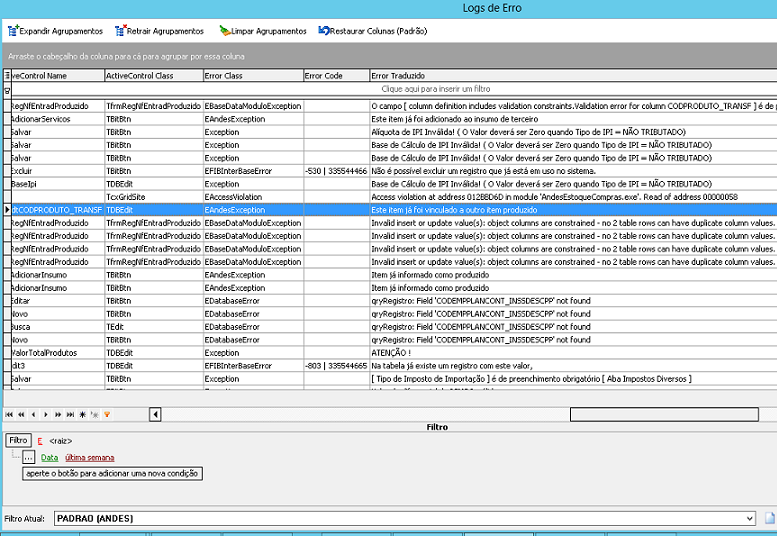The height and width of the screenshot is (536, 777).
Task: Click the filter row to insert a filter
Action: coord(394,89)
